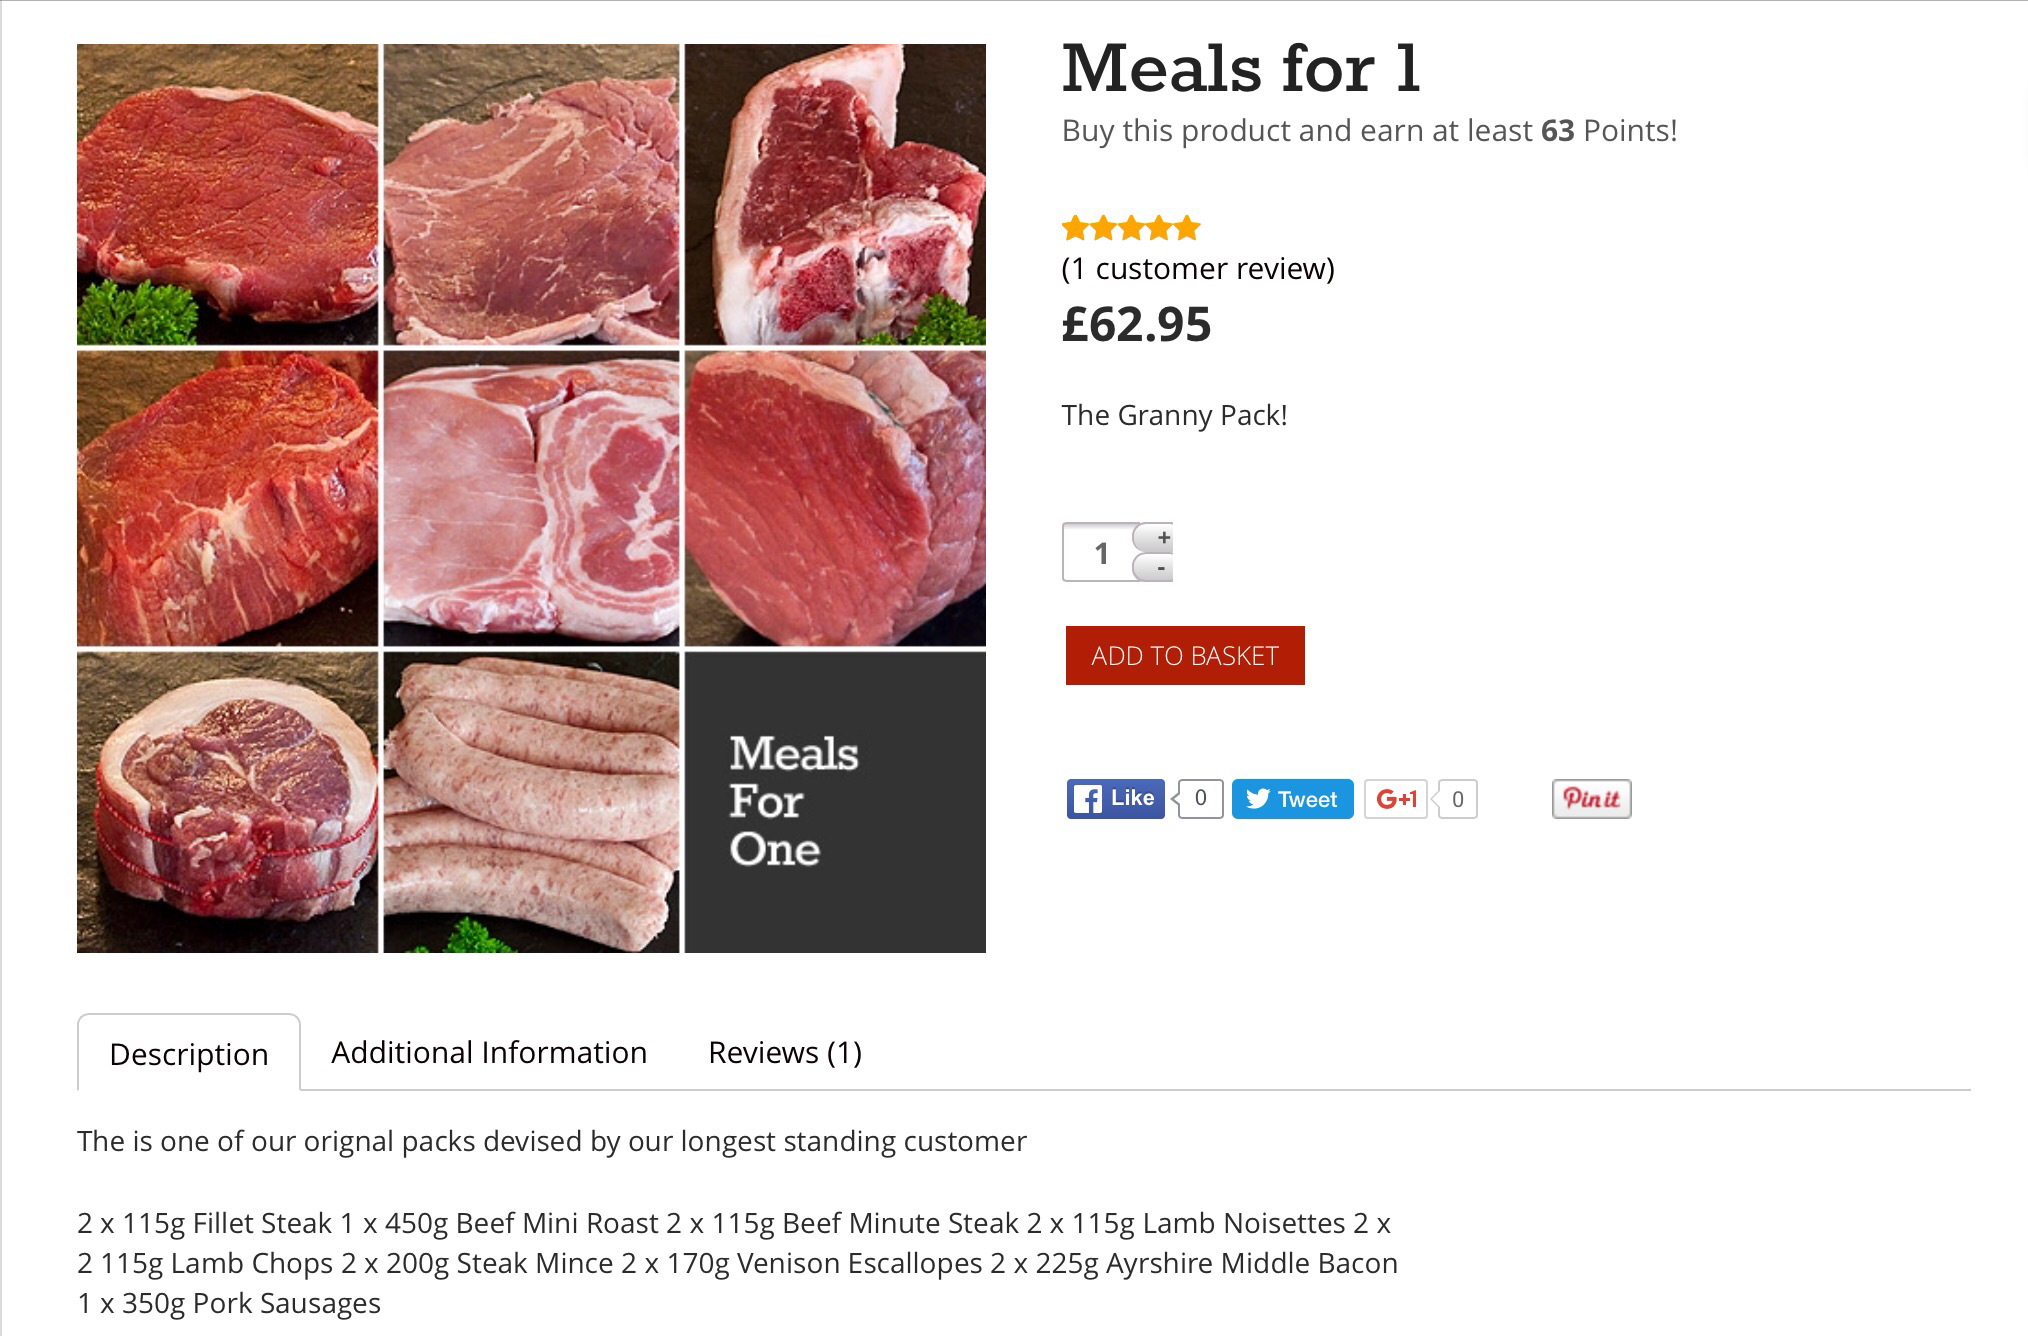Click the quantity input field
Viewport: 2028px width, 1336px height.
click(1099, 552)
